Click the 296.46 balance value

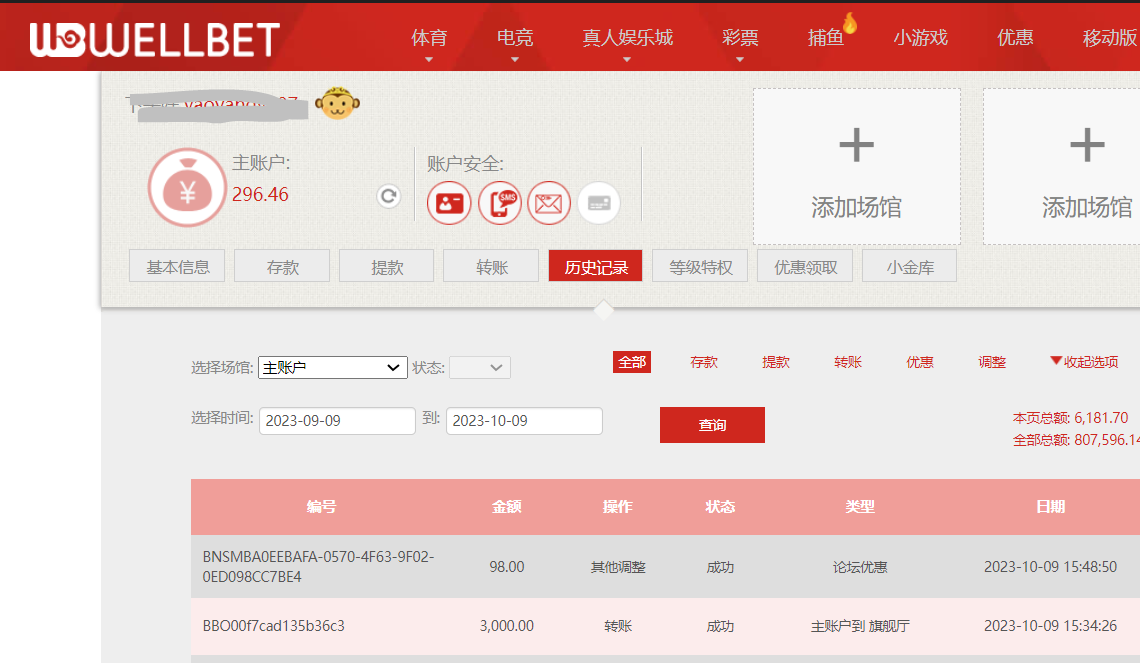click(260, 194)
